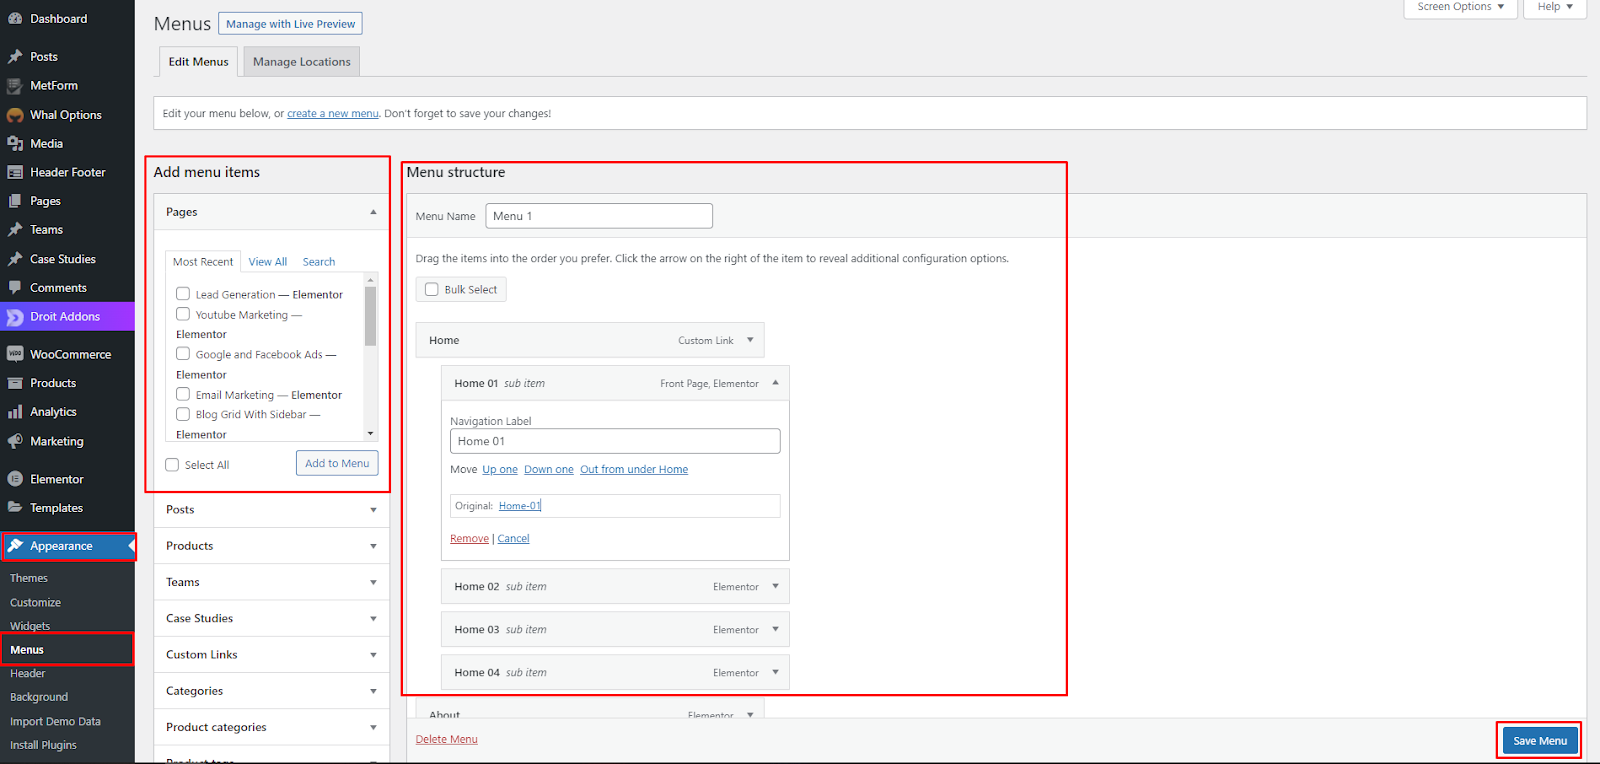Expand the Home custom link menu item

coord(750,340)
